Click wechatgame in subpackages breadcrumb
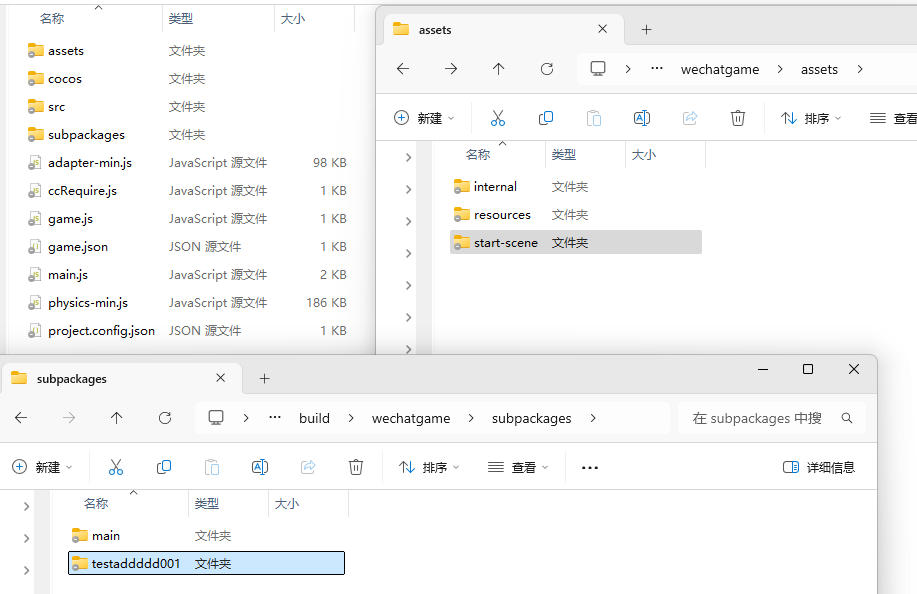Viewport: 917px width, 594px height. click(411, 419)
